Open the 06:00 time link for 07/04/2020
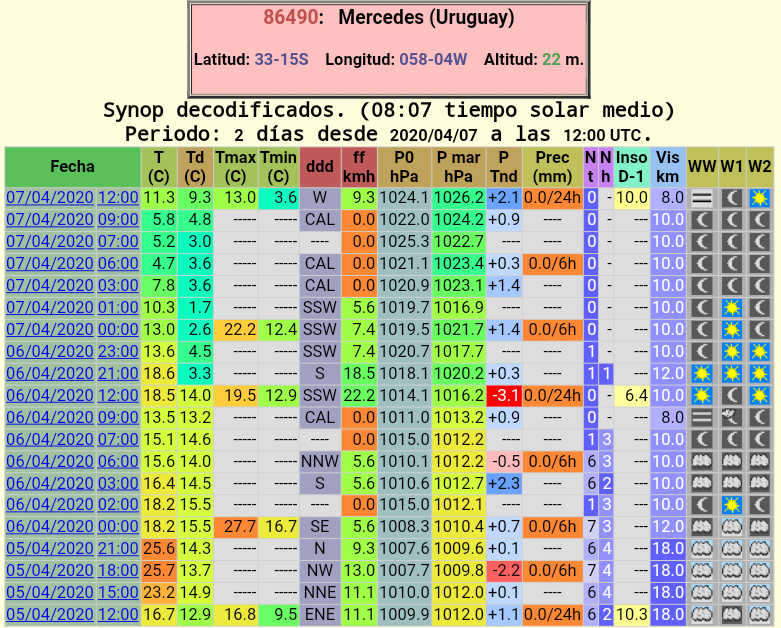This screenshot has height=628, width=781. [x=118, y=263]
